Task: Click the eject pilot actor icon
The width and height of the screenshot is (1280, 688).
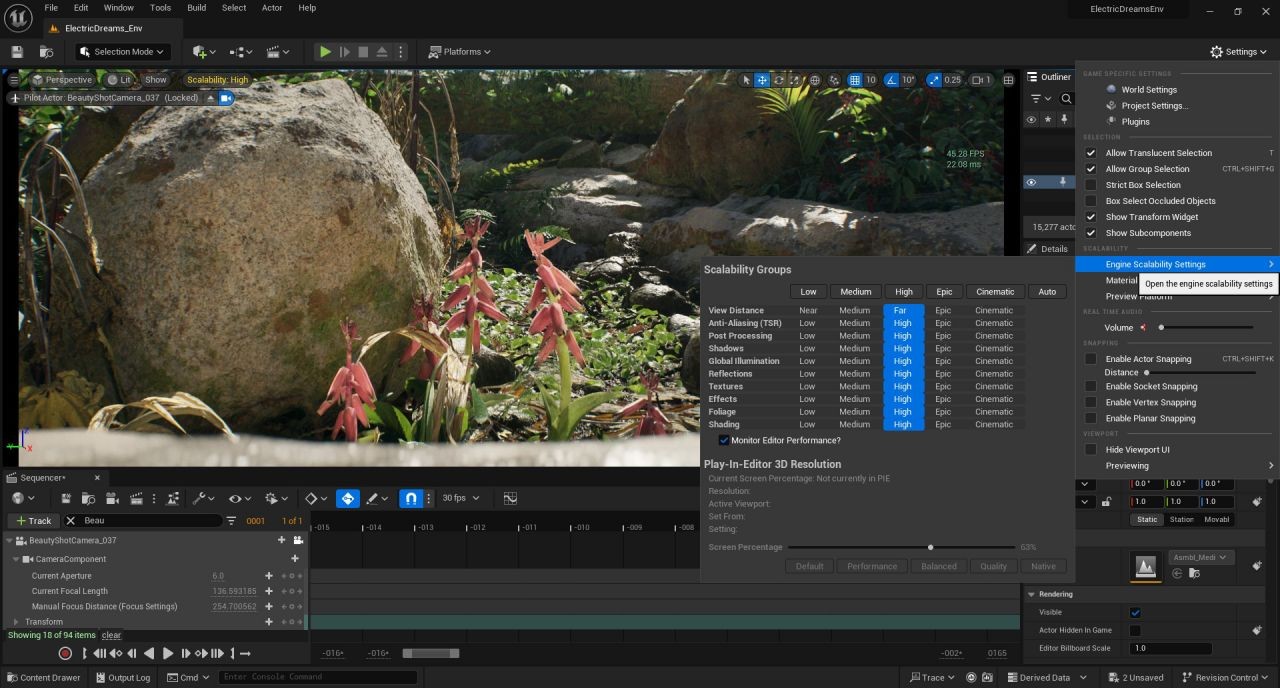Action: pos(210,98)
